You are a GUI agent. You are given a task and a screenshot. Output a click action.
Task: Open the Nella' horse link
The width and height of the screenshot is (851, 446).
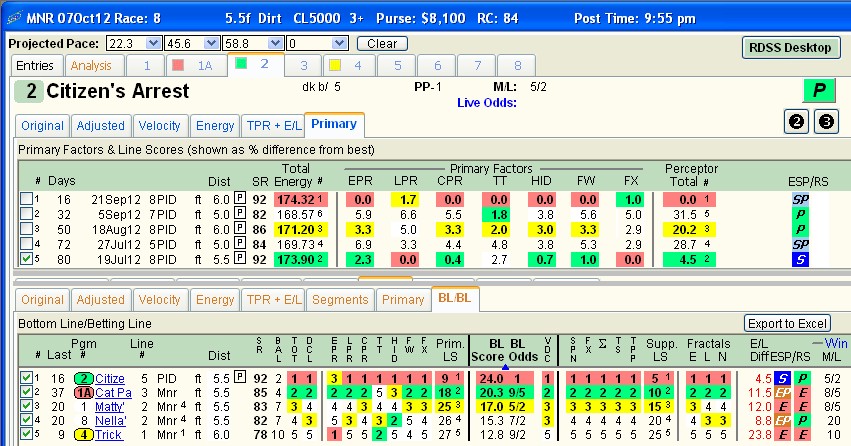[111, 421]
